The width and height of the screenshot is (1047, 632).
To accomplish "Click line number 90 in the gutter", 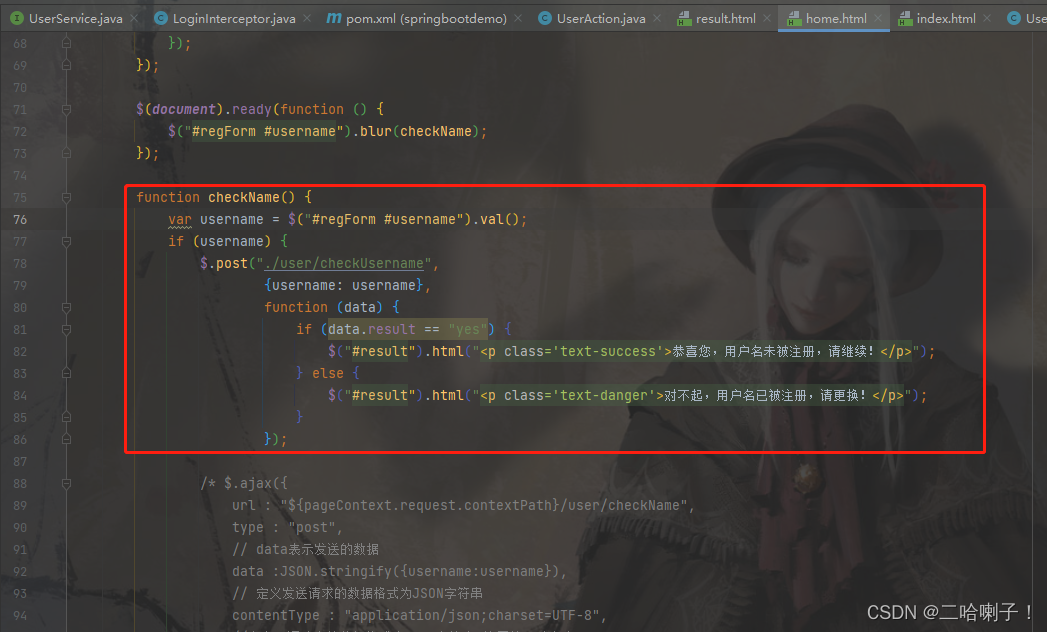I will pyautogui.click(x=20, y=527).
